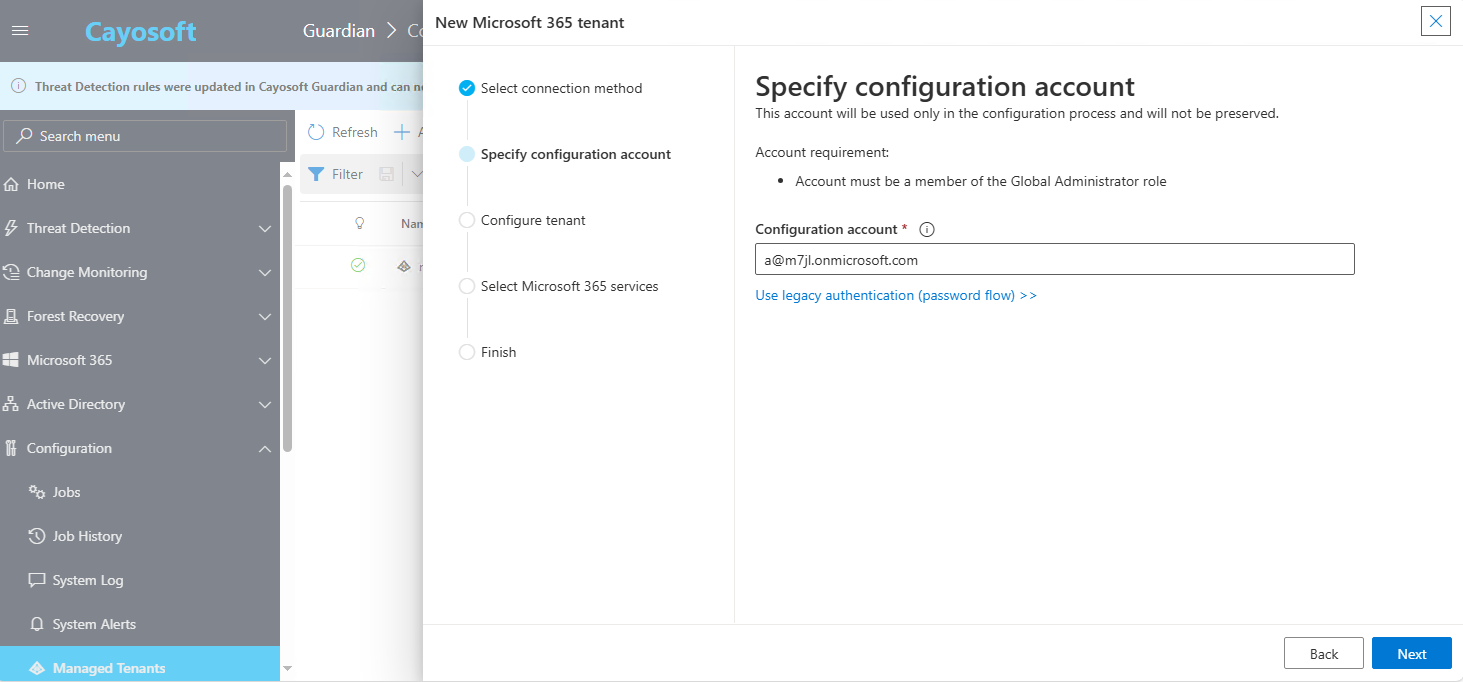Expand the Microsoft 365 chevron
Image resolution: width=1463 pixels, height=682 pixels.
coord(265,361)
